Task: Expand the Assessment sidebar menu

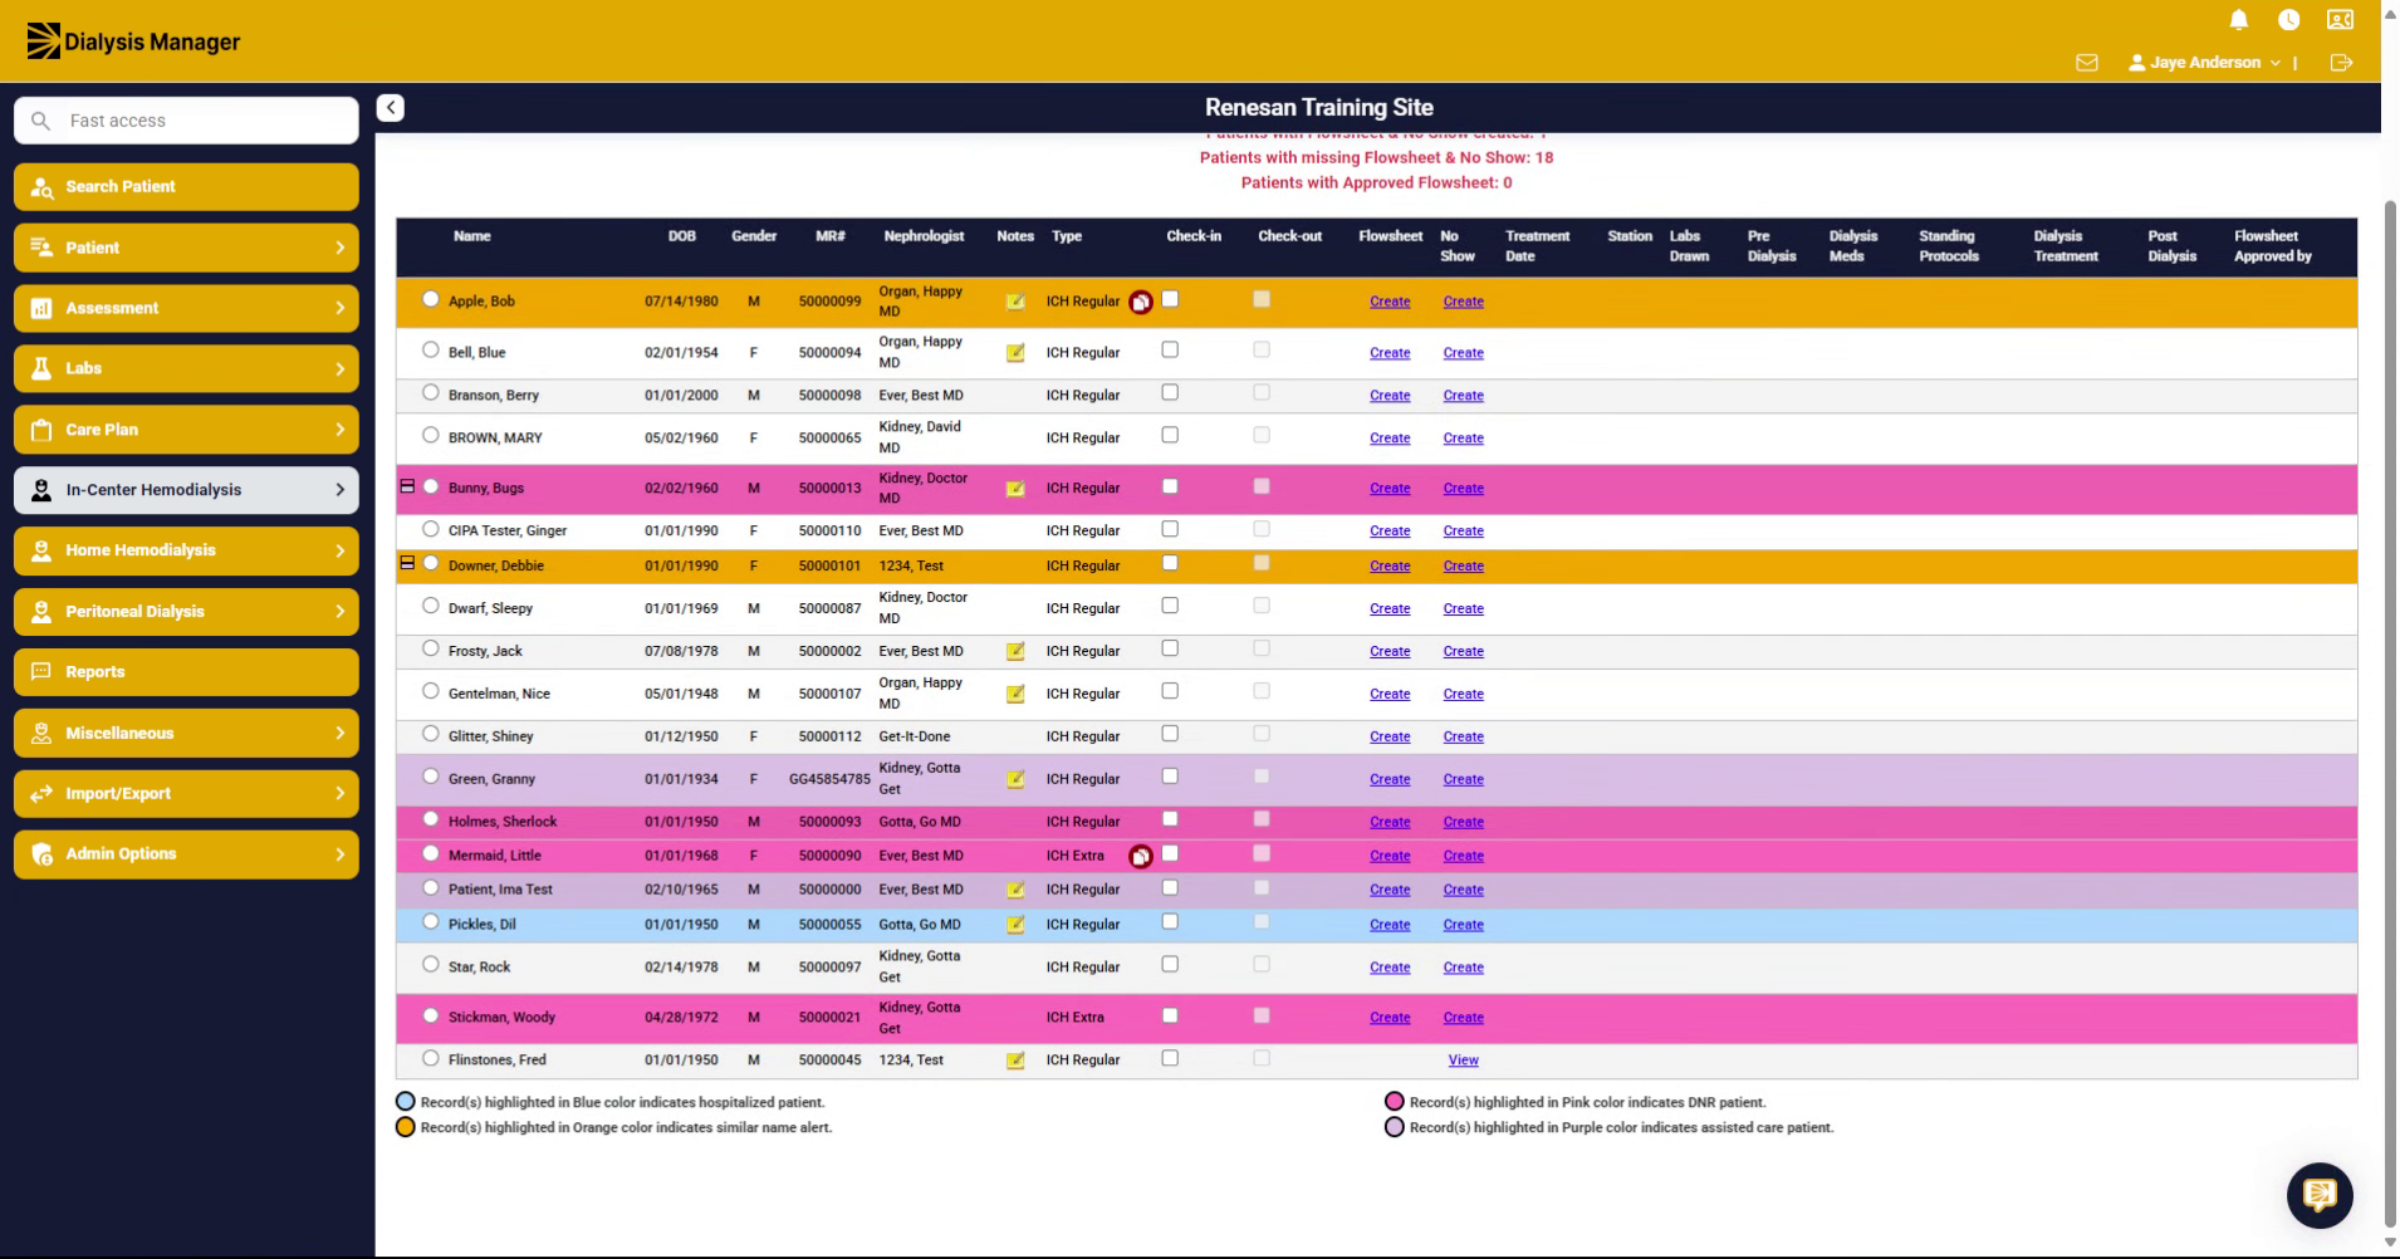Action: click(x=186, y=308)
